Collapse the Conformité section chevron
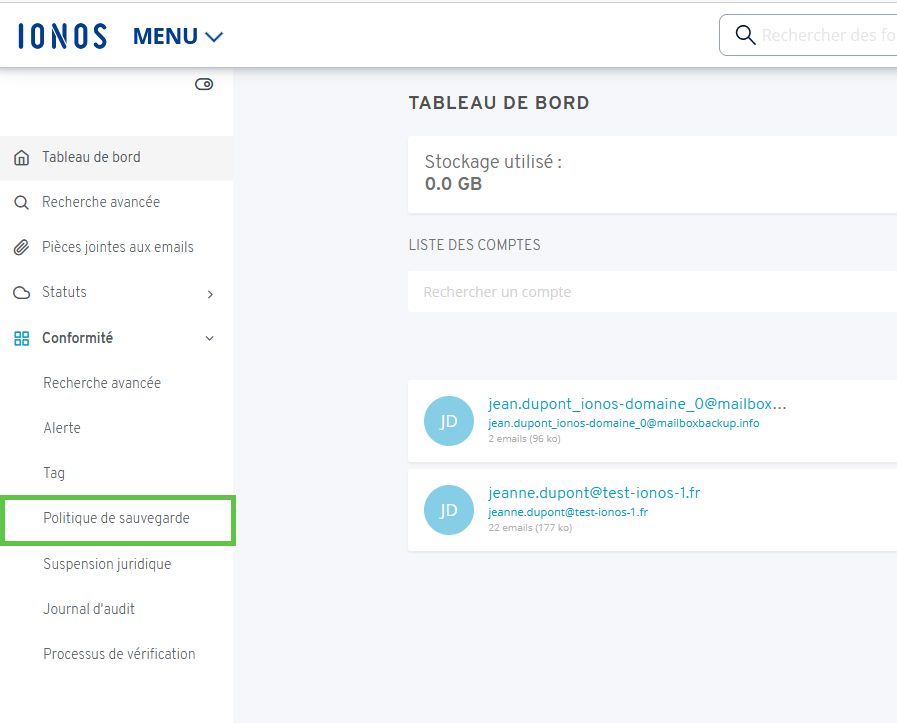This screenshot has width=897, height=723. tap(210, 338)
